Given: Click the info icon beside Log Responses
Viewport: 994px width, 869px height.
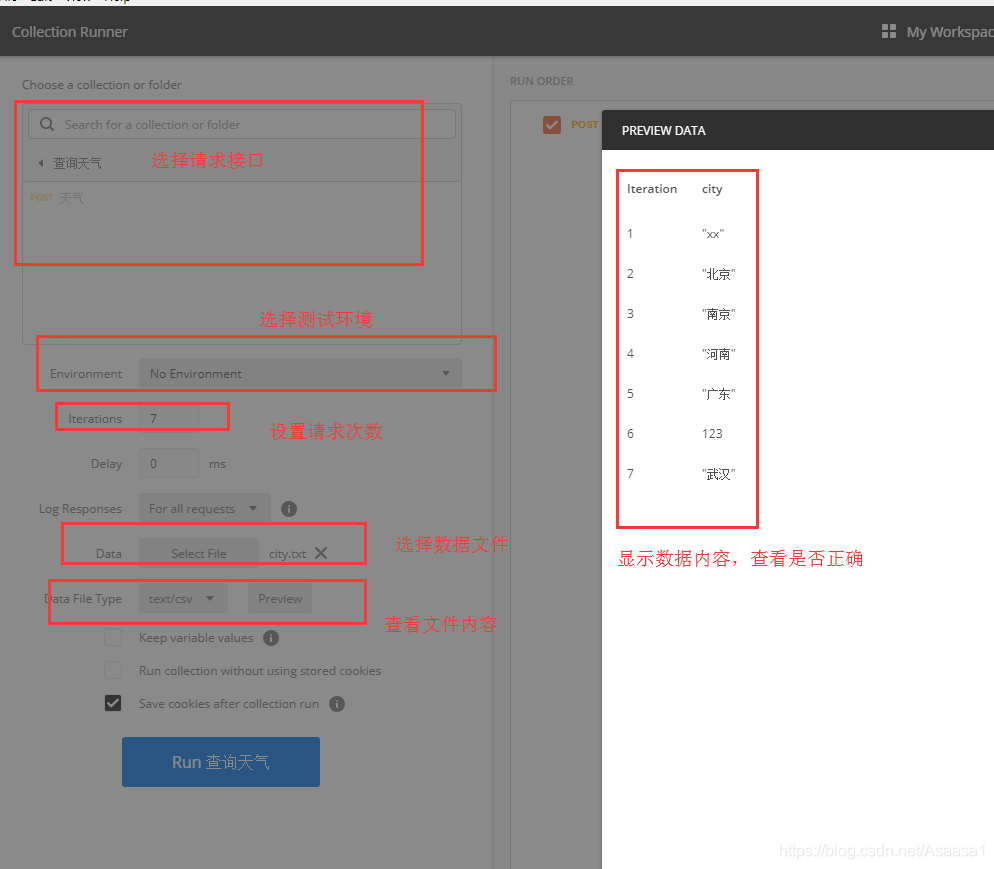Looking at the screenshot, I should pyautogui.click(x=288, y=509).
